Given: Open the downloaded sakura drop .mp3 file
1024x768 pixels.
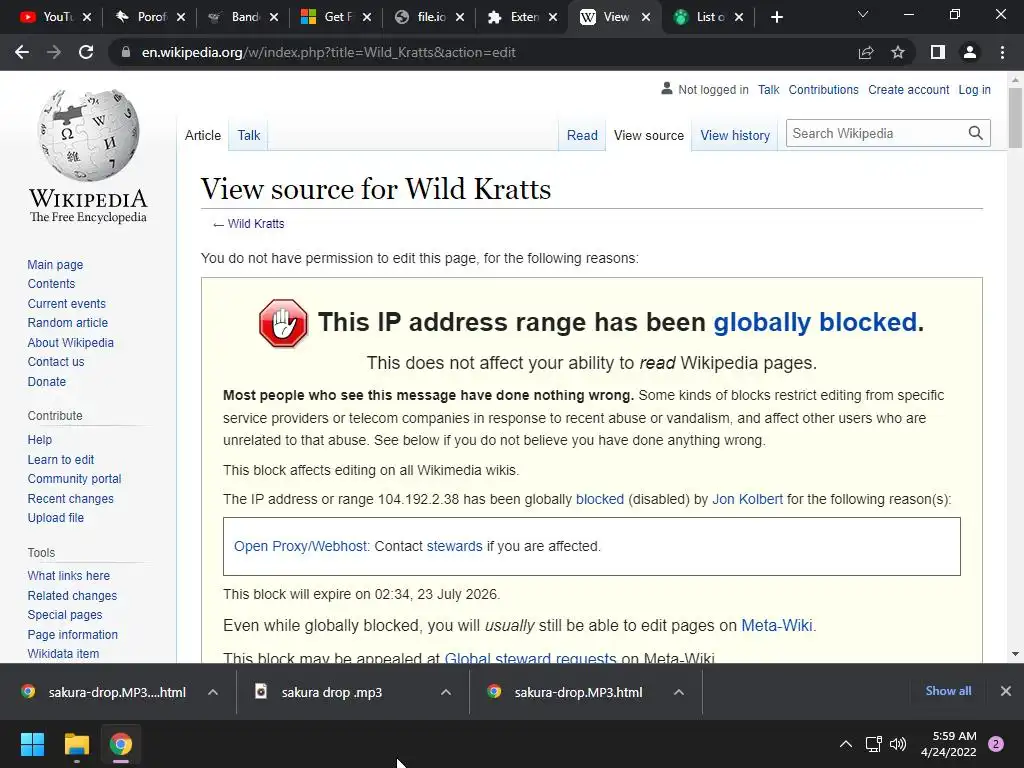Looking at the screenshot, I should 331,692.
